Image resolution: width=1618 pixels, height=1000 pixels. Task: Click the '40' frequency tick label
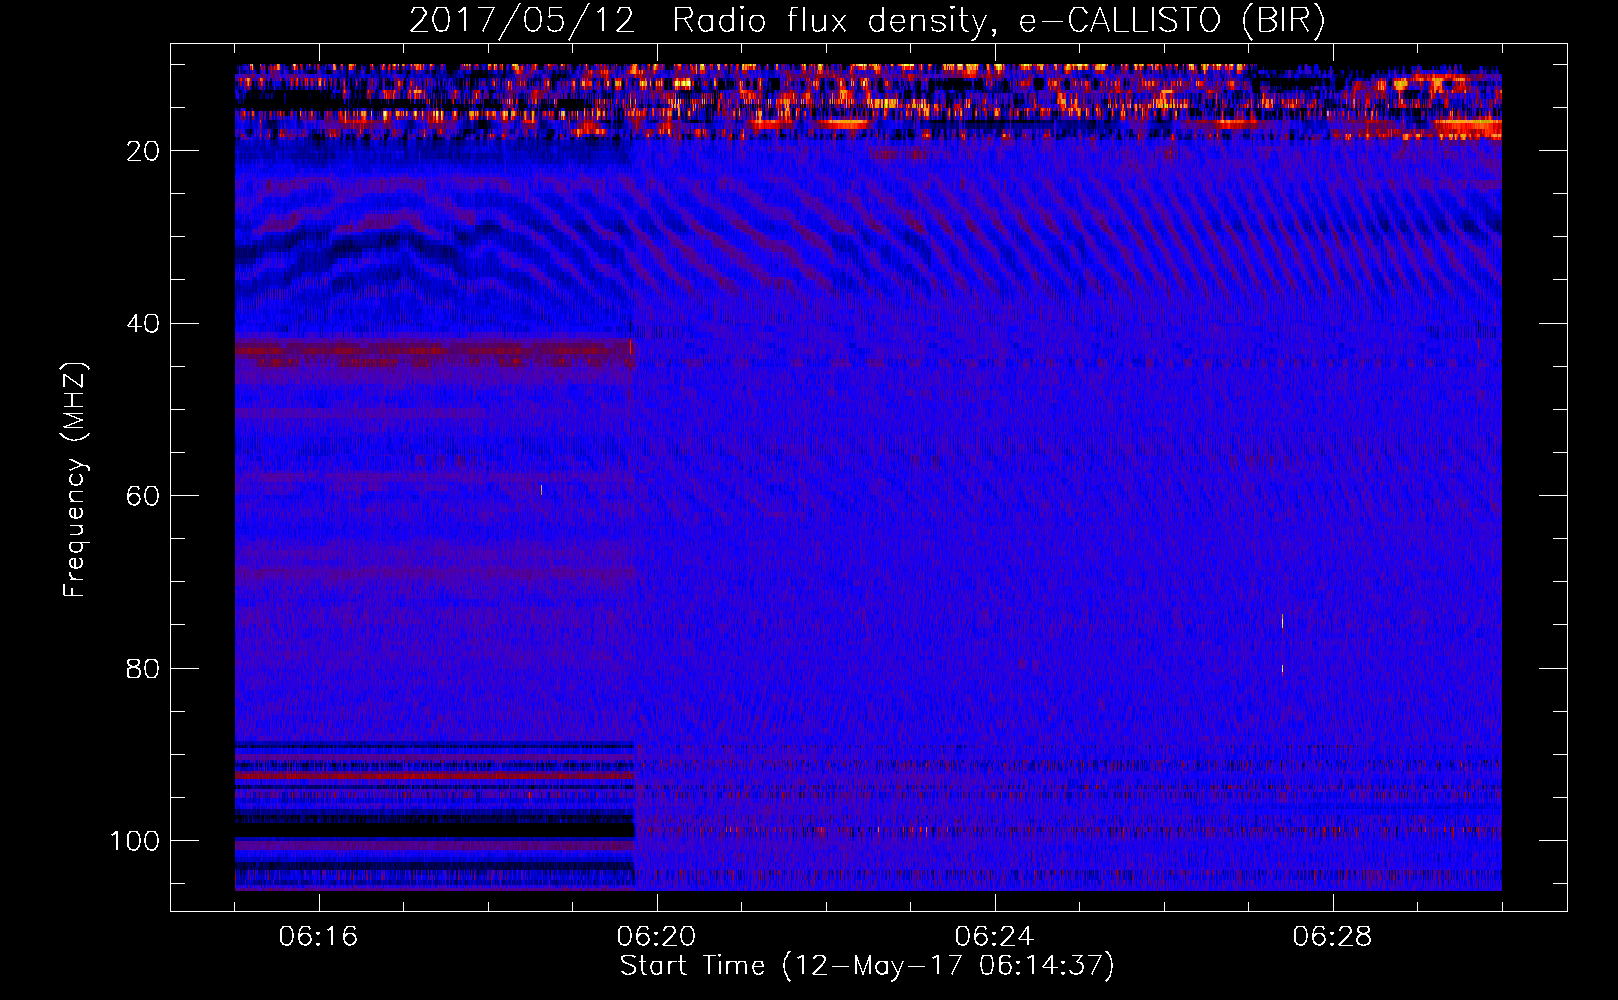click(x=143, y=324)
